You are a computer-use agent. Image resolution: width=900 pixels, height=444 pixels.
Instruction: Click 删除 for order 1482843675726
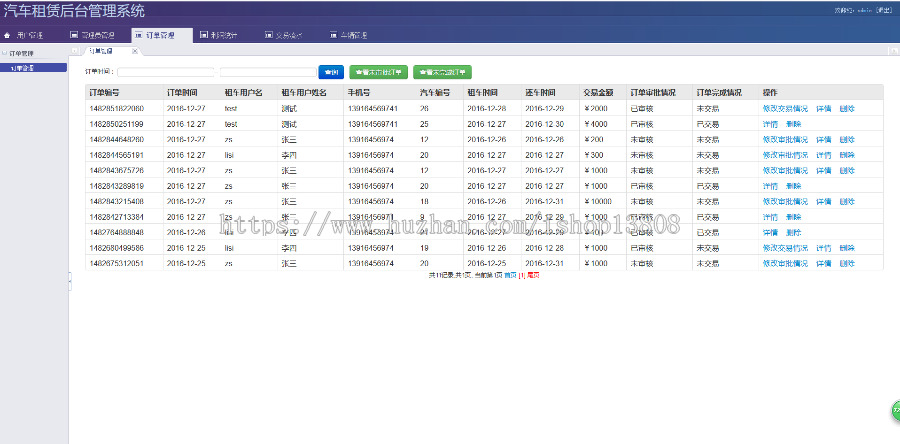(x=847, y=170)
